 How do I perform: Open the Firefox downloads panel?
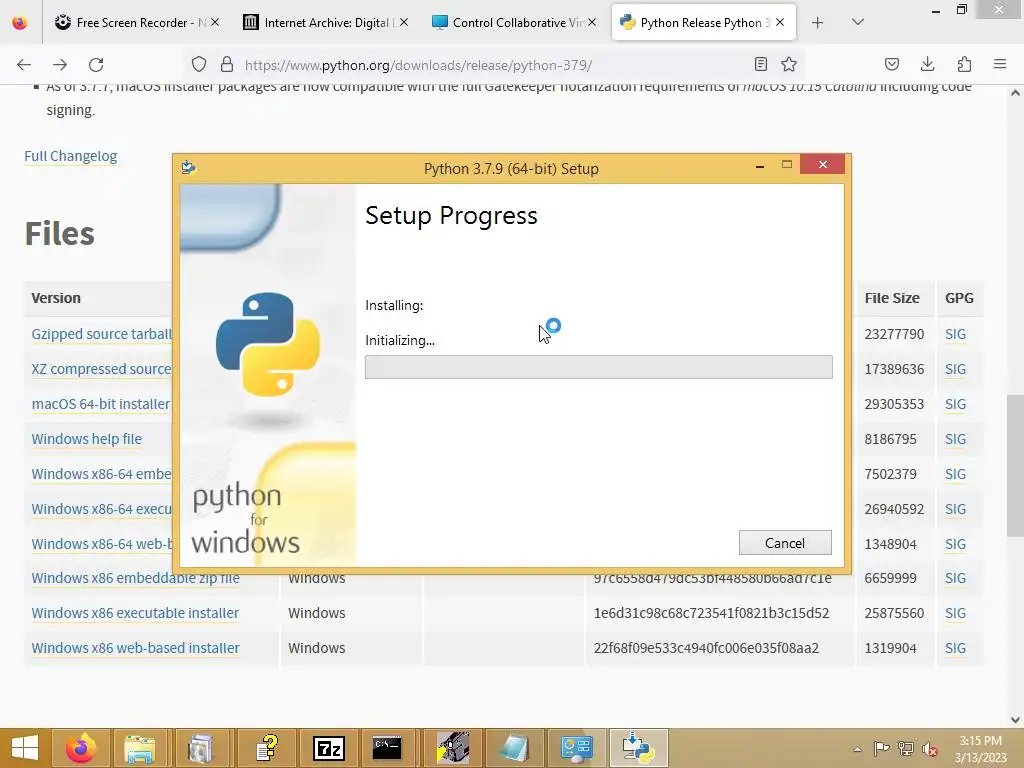pyautogui.click(x=927, y=64)
